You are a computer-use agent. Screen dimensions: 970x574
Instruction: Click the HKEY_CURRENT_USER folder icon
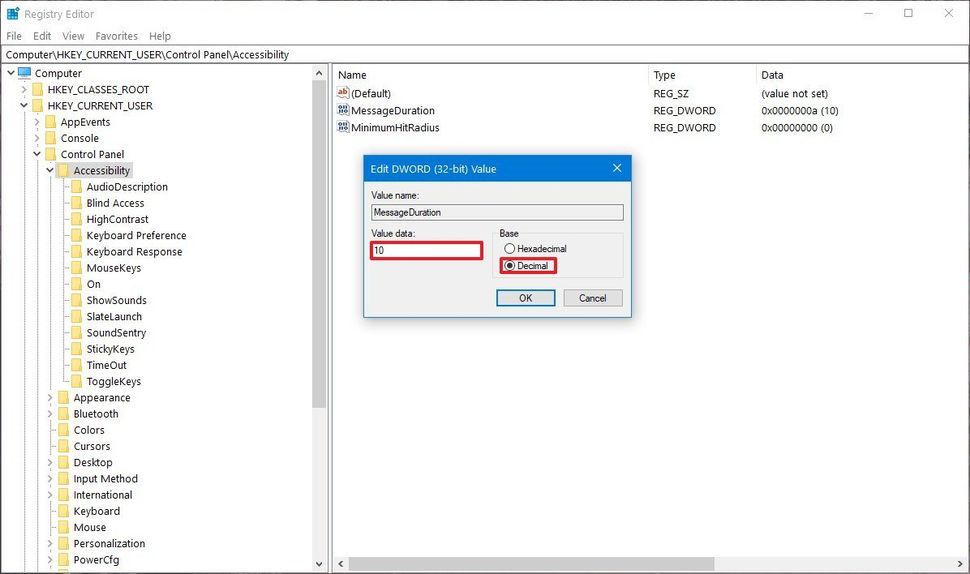click(x=38, y=106)
